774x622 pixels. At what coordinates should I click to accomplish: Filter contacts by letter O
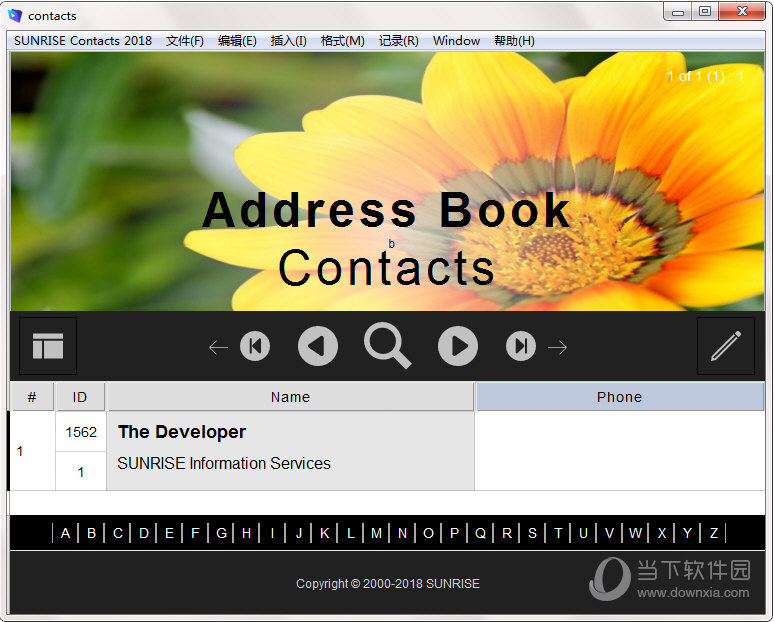click(x=428, y=533)
